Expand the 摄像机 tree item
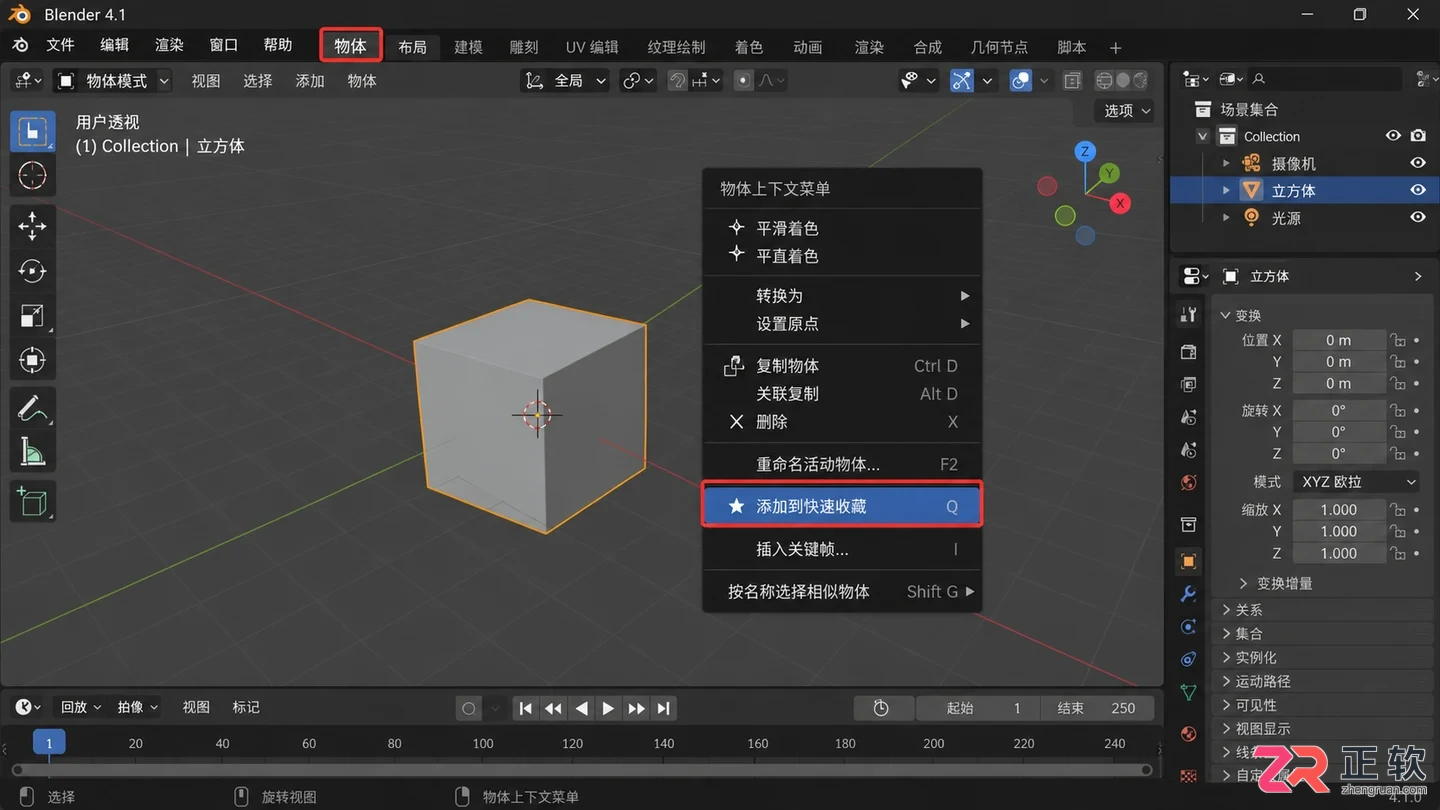This screenshot has height=810, width=1440. point(1227,163)
